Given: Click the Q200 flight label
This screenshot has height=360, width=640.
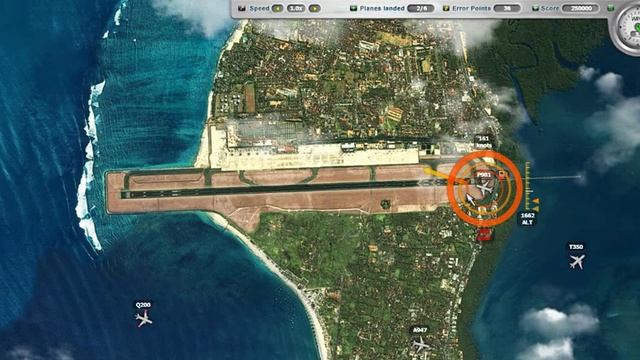Looking at the screenshot, I should coord(143,305).
